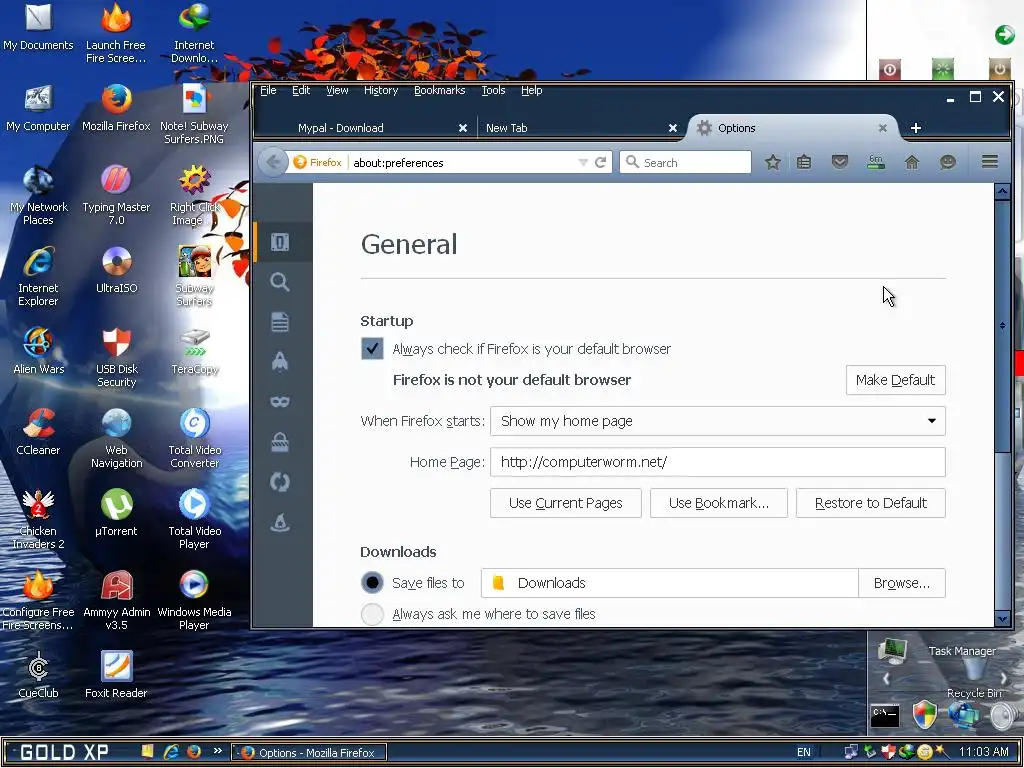Viewport: 1024px width, 768px height.
Task: Open the Applications preferences rocket icon
Action: point(280,362)
